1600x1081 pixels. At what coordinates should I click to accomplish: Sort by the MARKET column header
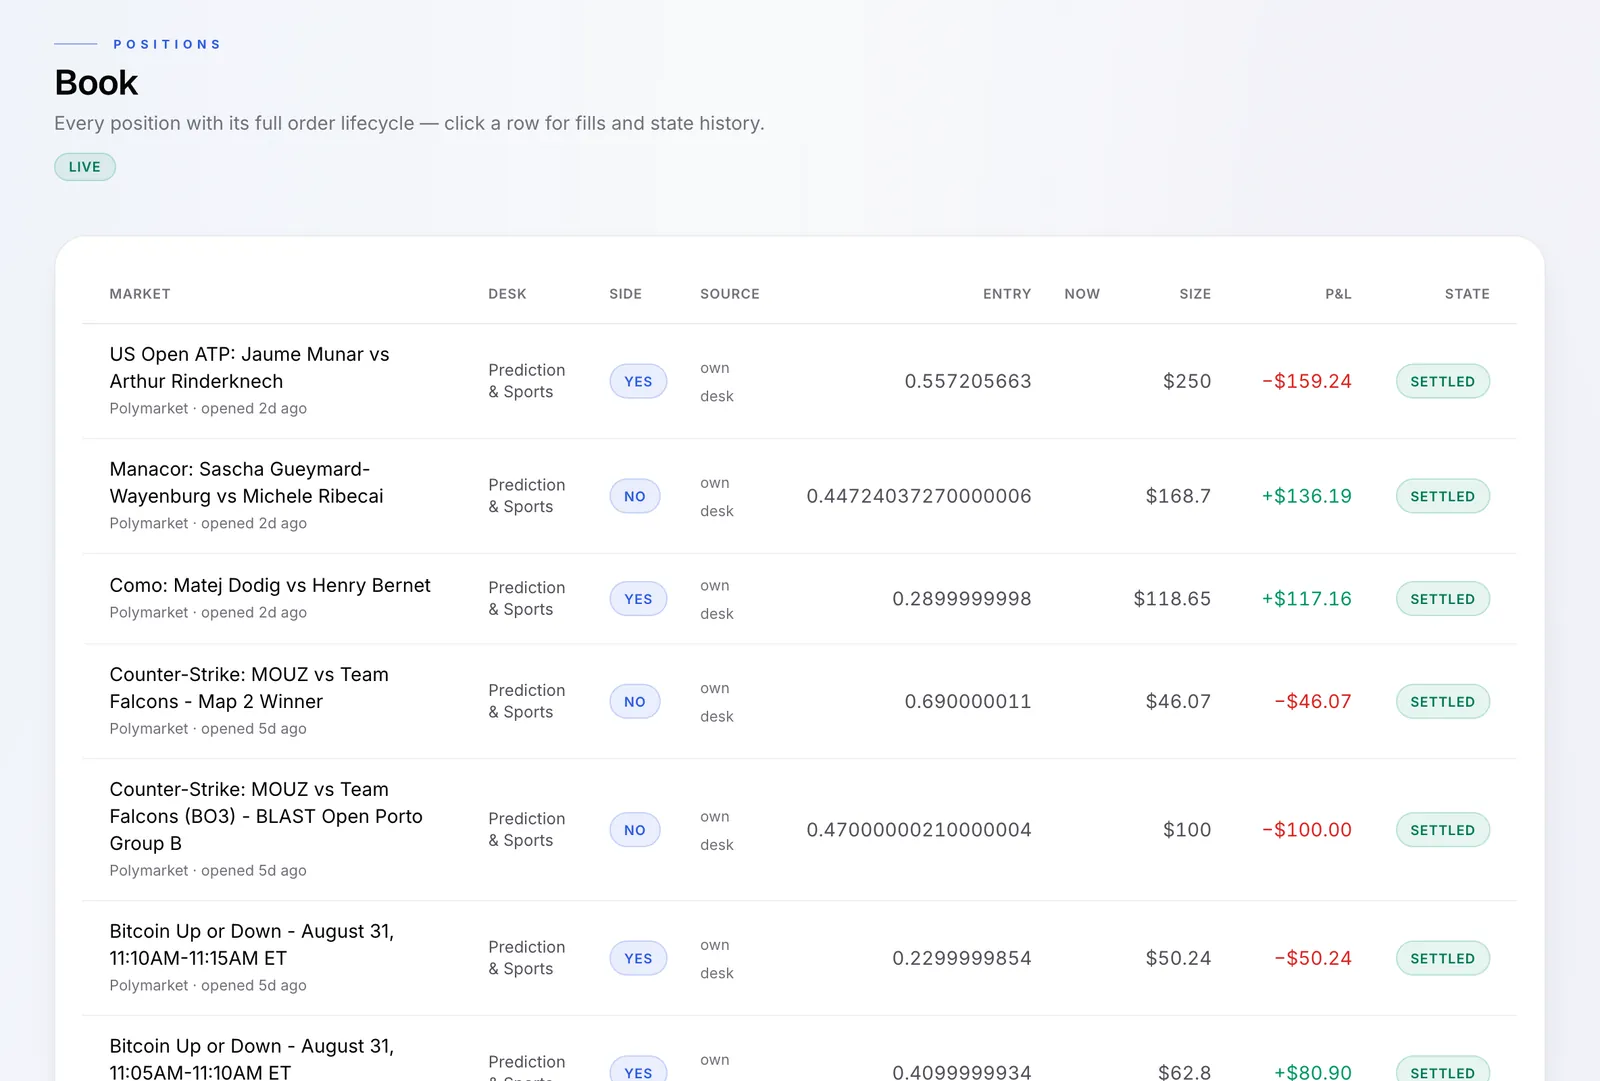click(x=140, y=294)
